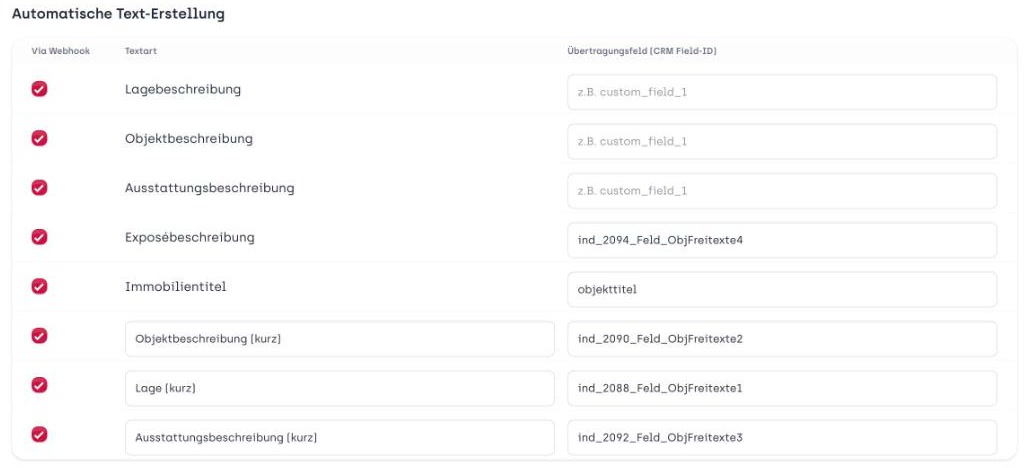Select the Objektbeschreibung row label

(x=189, y=139)
